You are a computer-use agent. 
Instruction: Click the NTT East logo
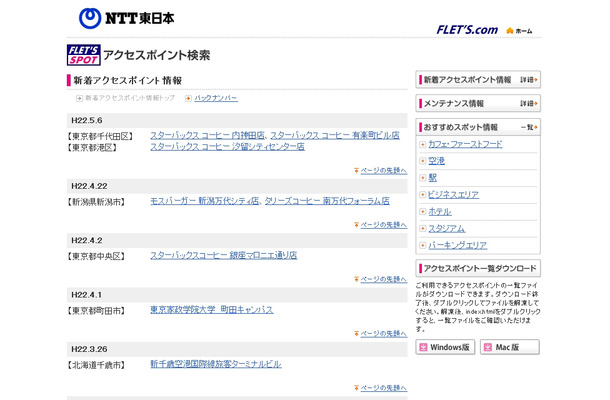click(126, 18)
